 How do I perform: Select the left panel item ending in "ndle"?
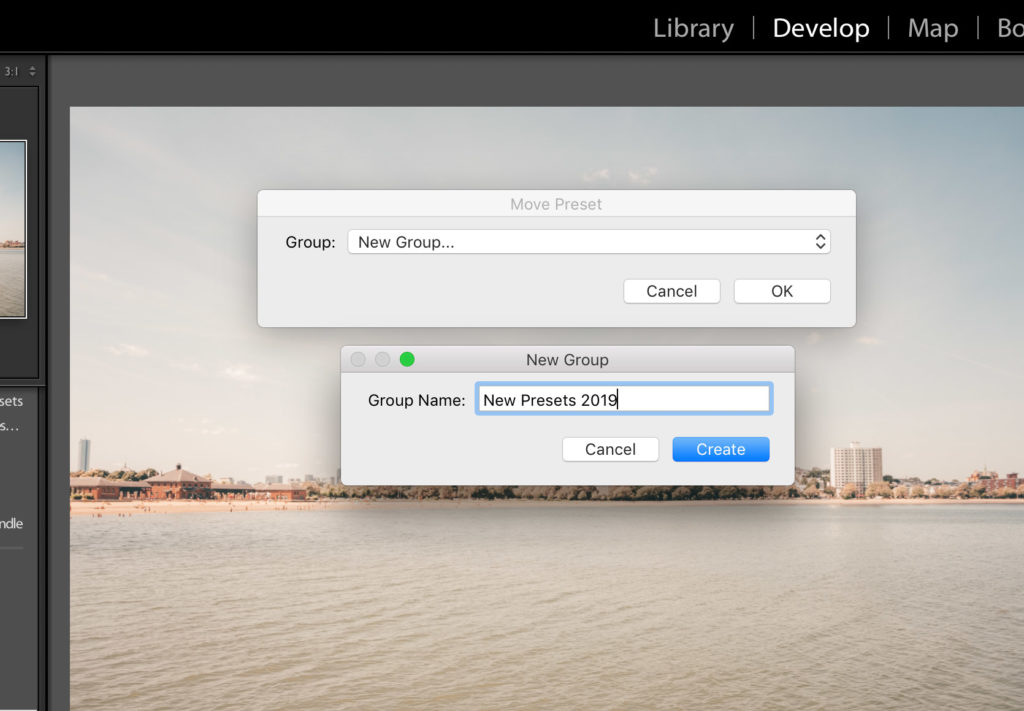pos(11,523)
